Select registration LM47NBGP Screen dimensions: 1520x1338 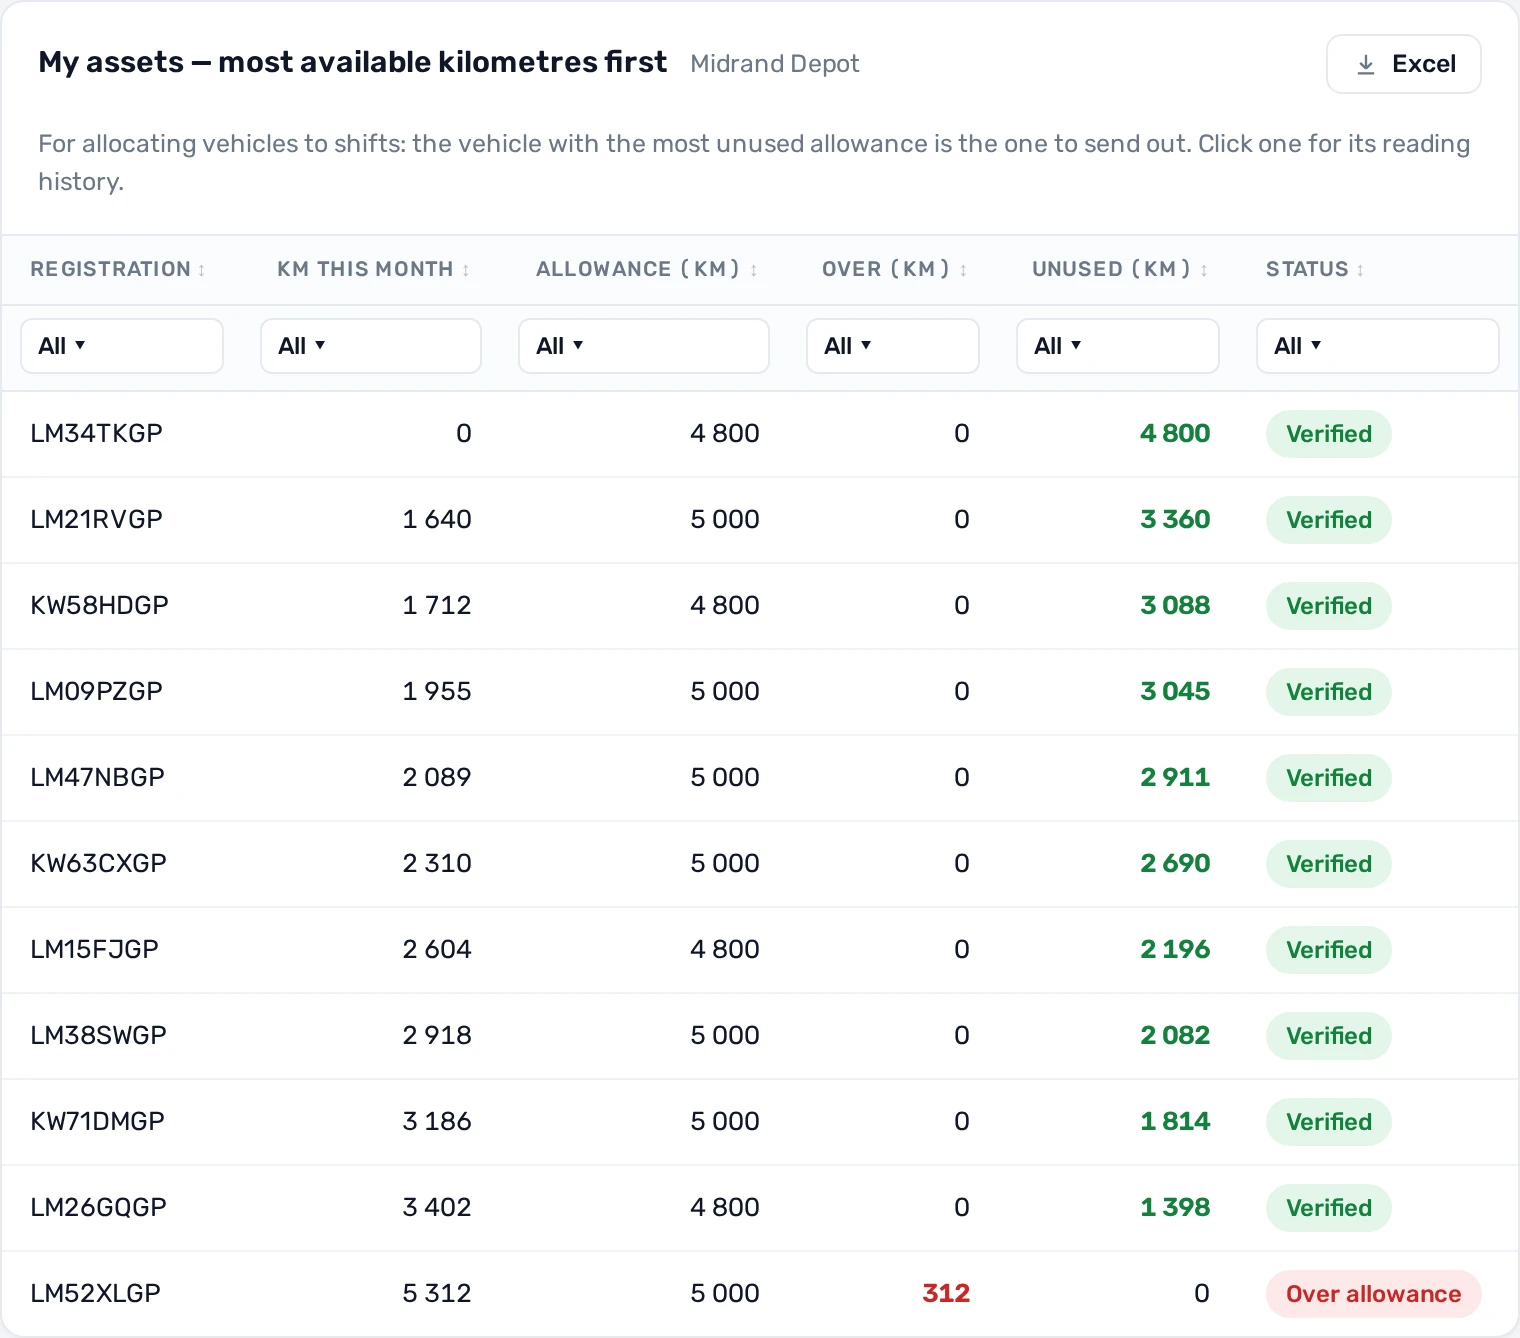pyautogui.click(x=97, y=777)
